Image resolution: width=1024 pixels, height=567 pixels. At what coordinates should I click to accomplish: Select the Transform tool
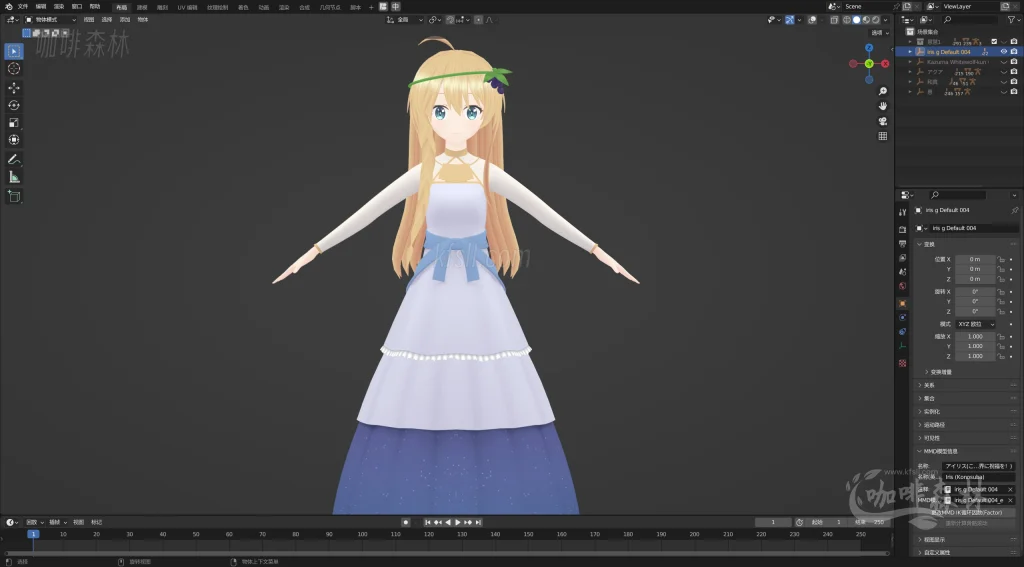click(x=14, y=140)
